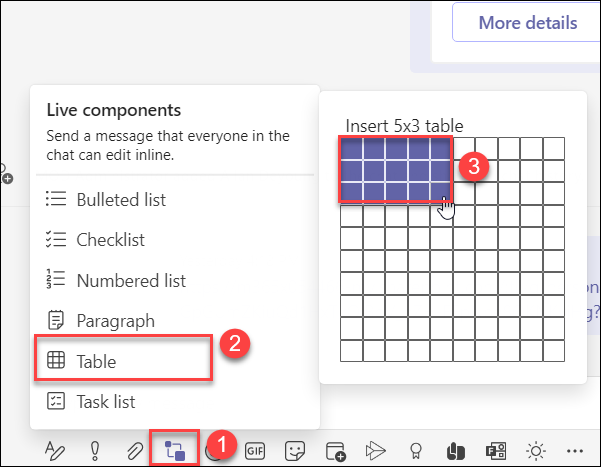Open the Format text editor icon
Viewport: 601px width, 467px height.
pos(56,450)
